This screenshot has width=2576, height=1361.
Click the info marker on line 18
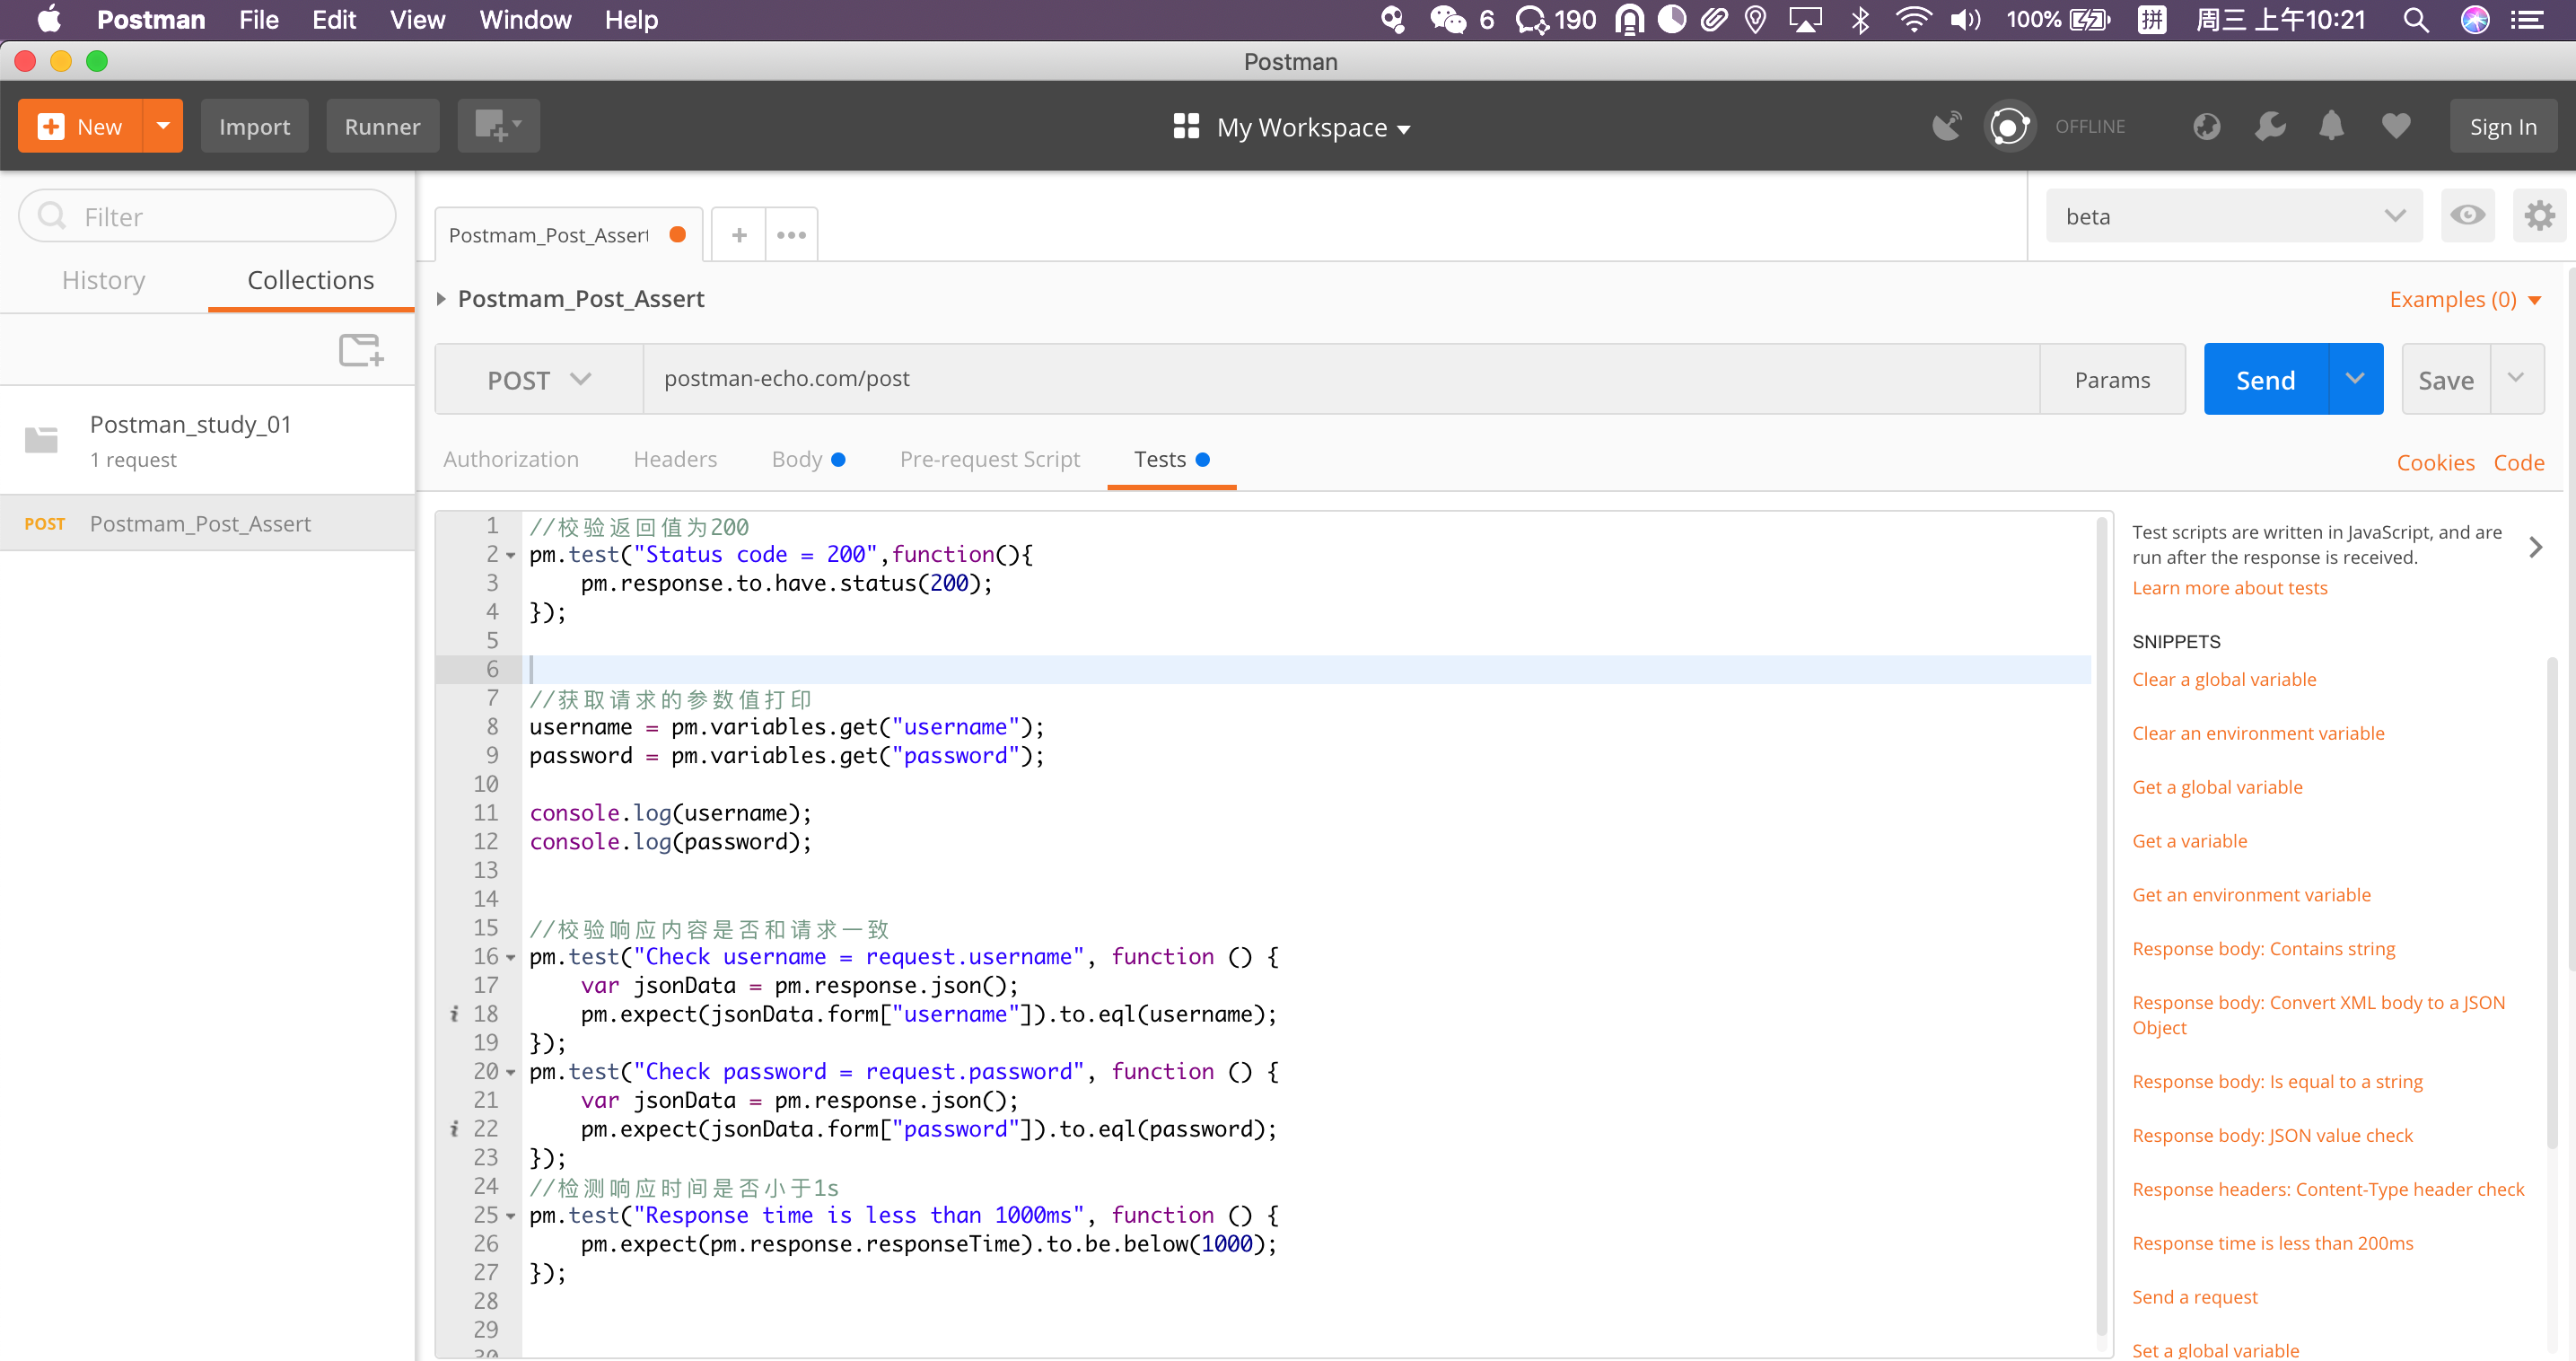[x=454, y=1014]
